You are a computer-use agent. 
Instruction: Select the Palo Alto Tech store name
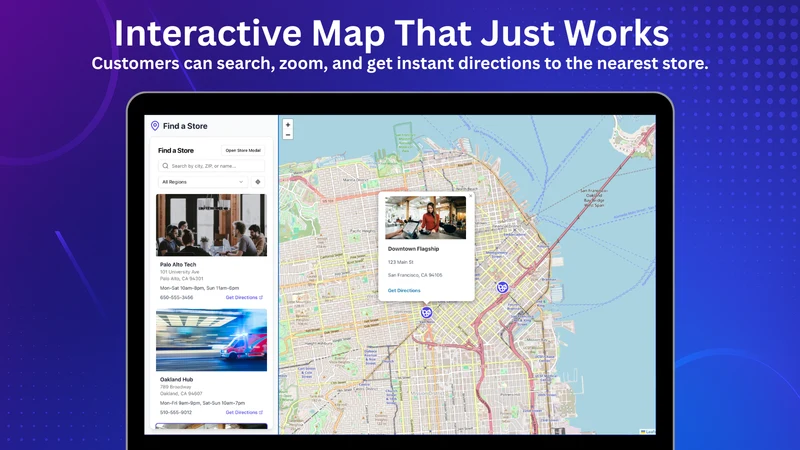(x=178, y=264)
